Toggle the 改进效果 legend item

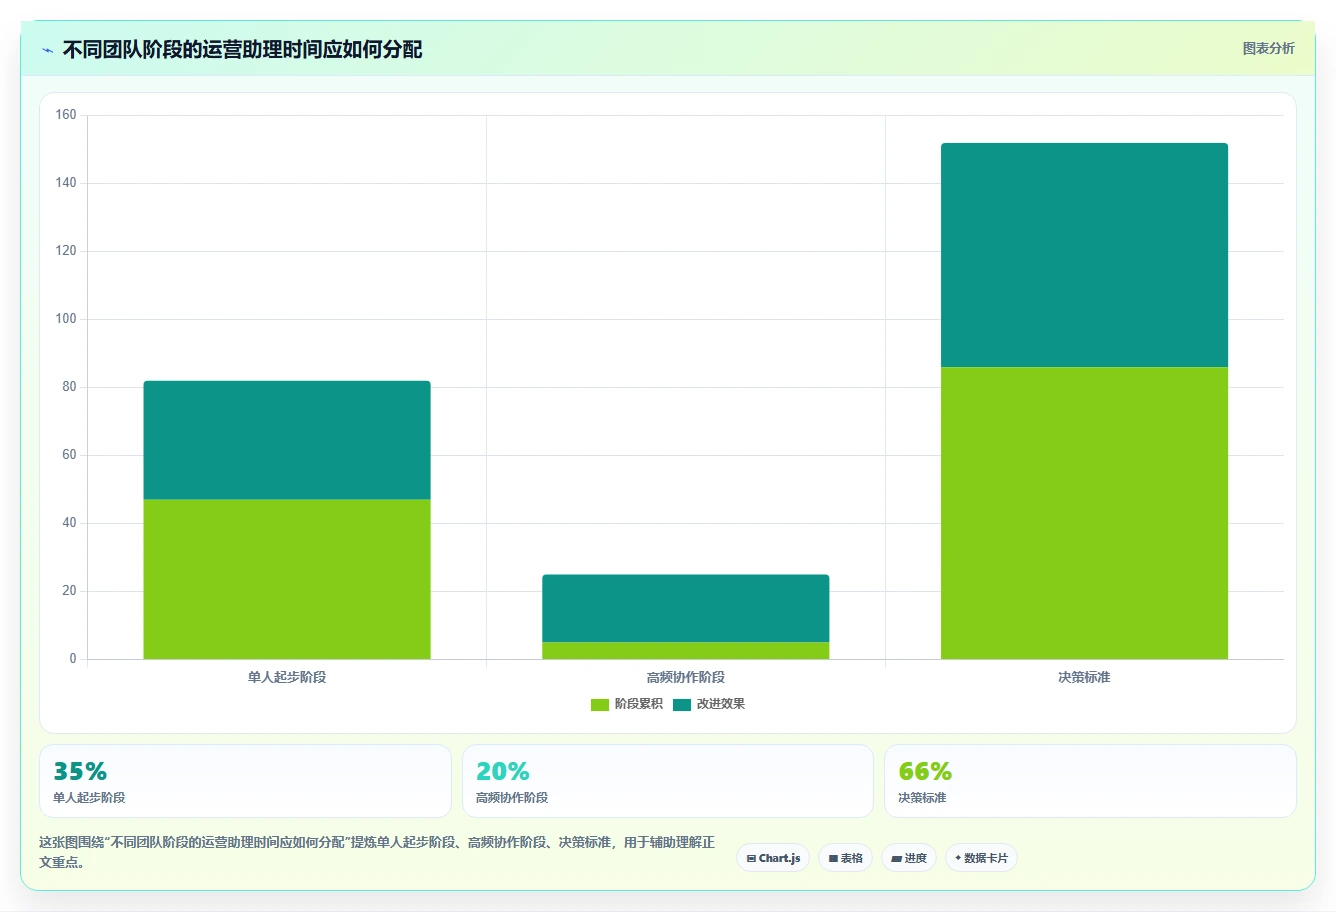pos(709,704)
